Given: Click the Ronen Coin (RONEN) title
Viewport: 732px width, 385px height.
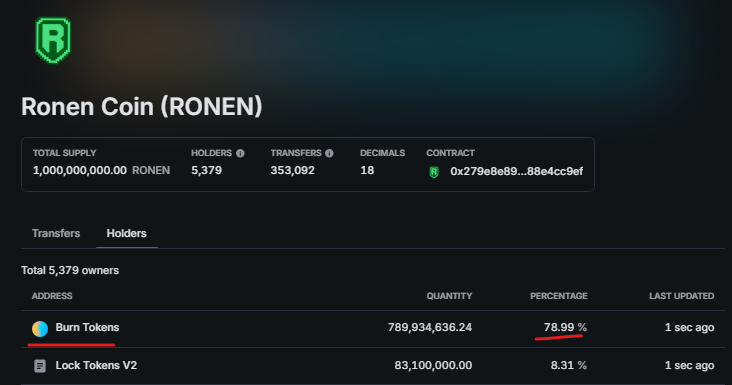Looking at the screenshot, I should pyautogui.click(x=141, y=106).
